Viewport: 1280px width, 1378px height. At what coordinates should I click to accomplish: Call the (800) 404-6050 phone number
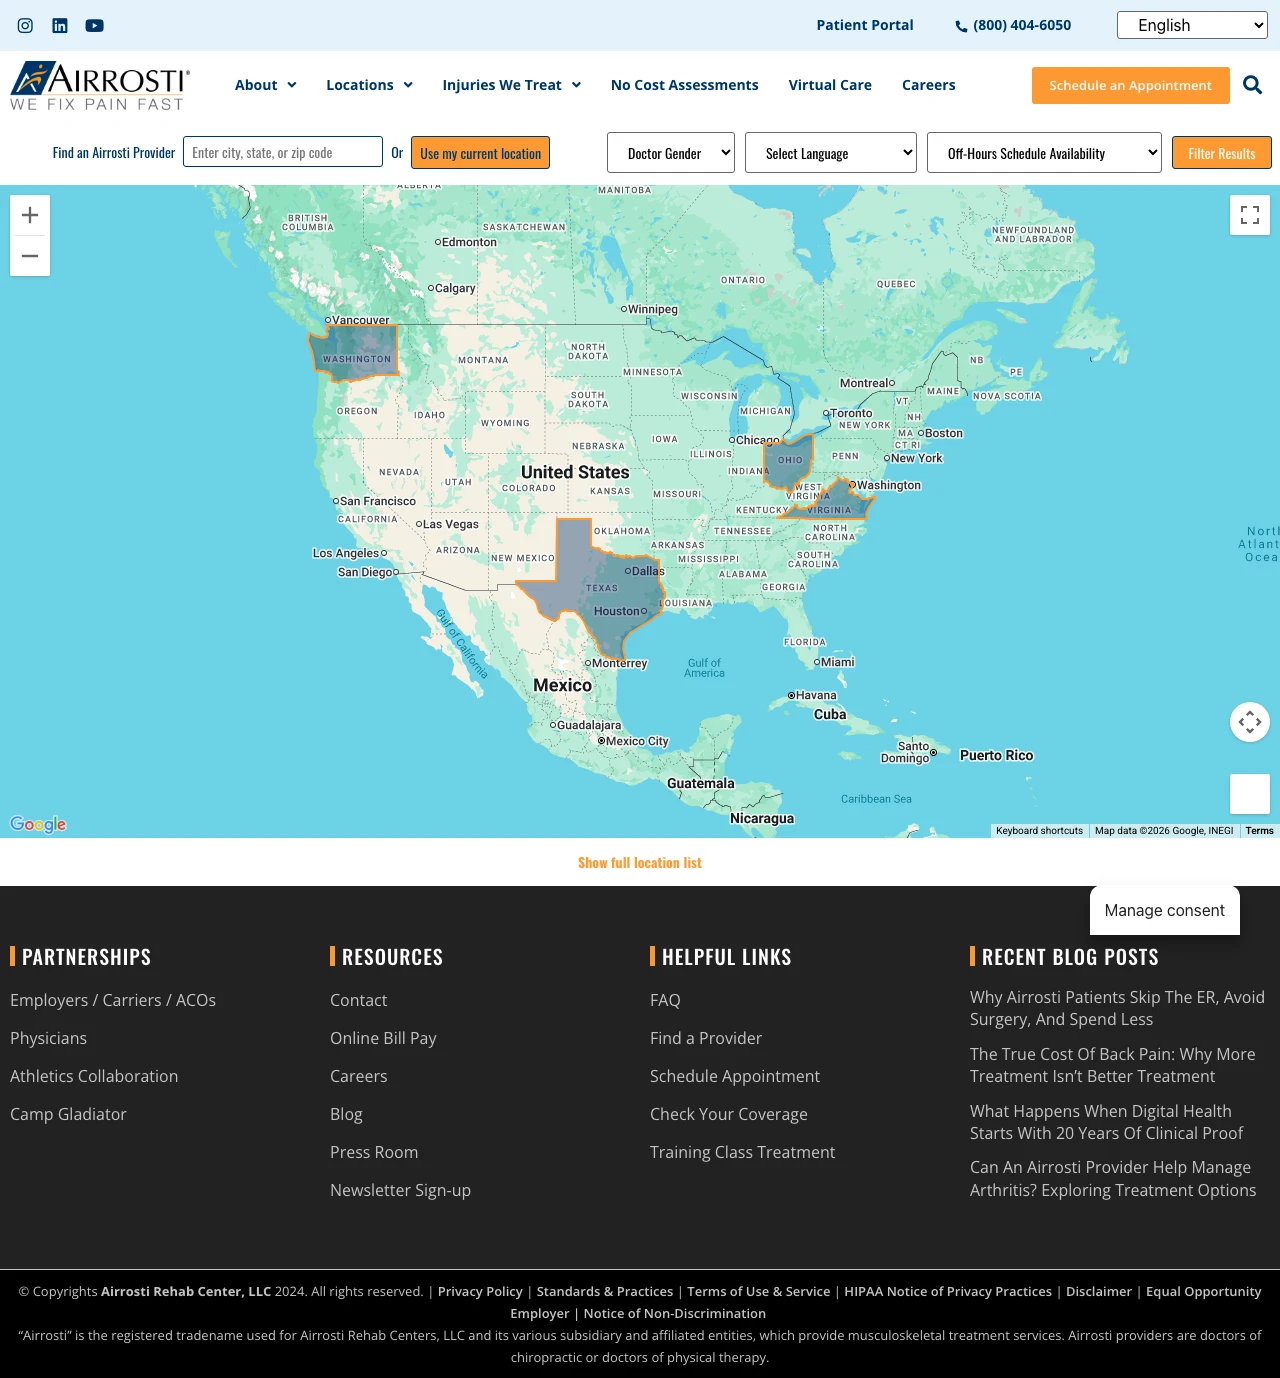tap(1013, 25)
